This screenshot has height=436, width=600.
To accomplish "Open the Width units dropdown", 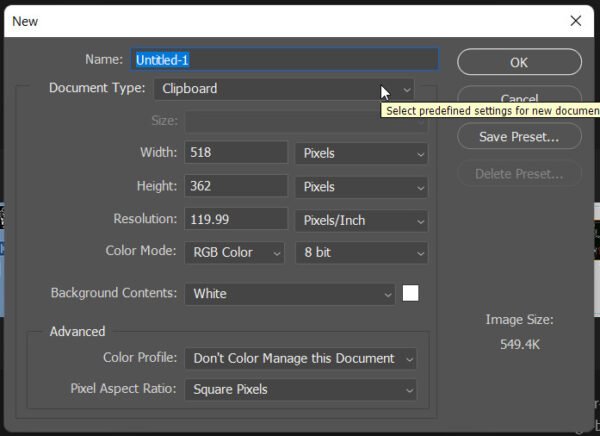I will tap(361, 153).
